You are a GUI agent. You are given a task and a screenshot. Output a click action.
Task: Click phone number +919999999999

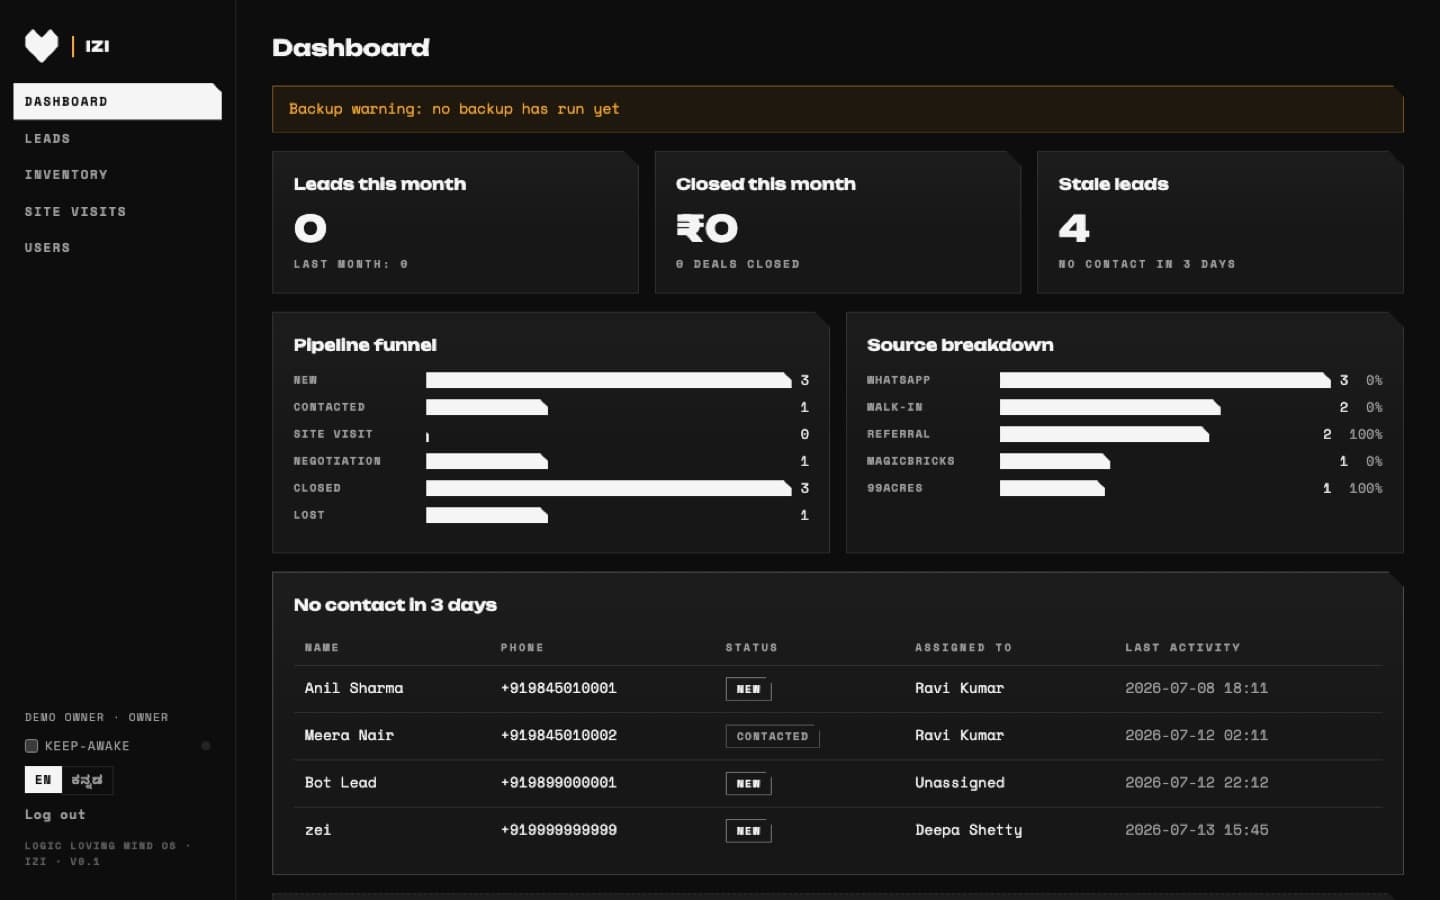[558, 830]
